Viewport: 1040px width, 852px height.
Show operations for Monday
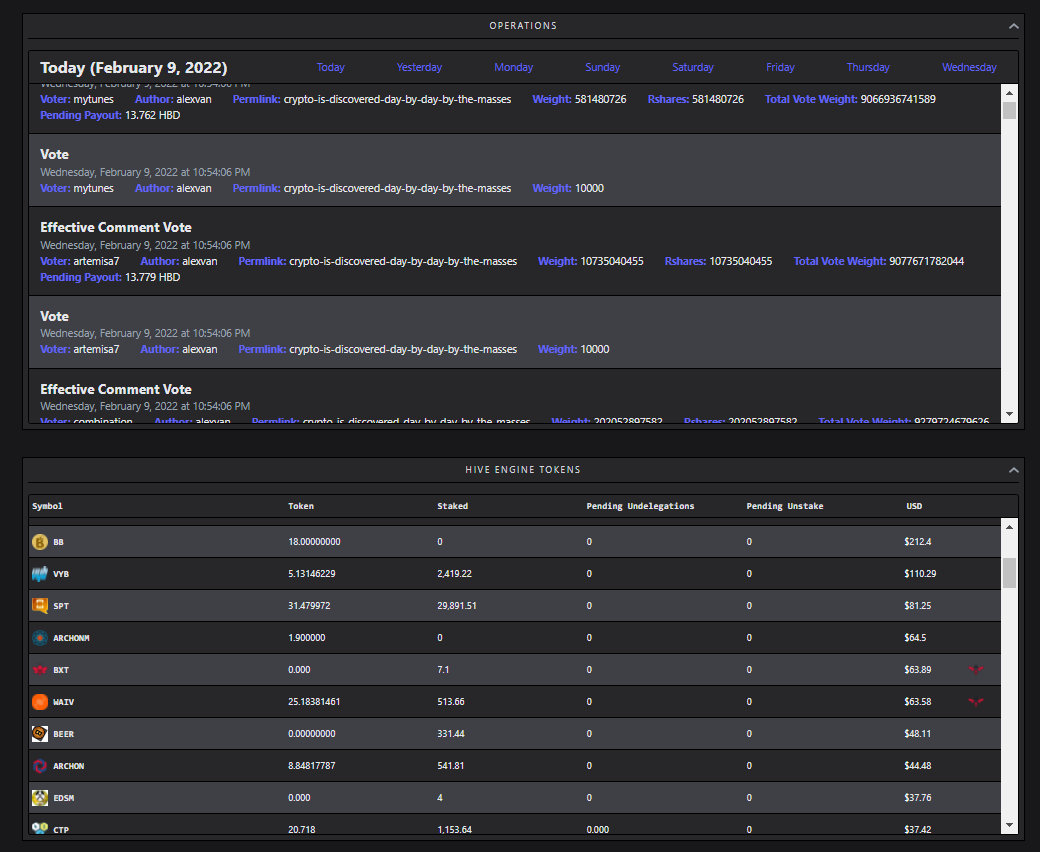[513, 67]
